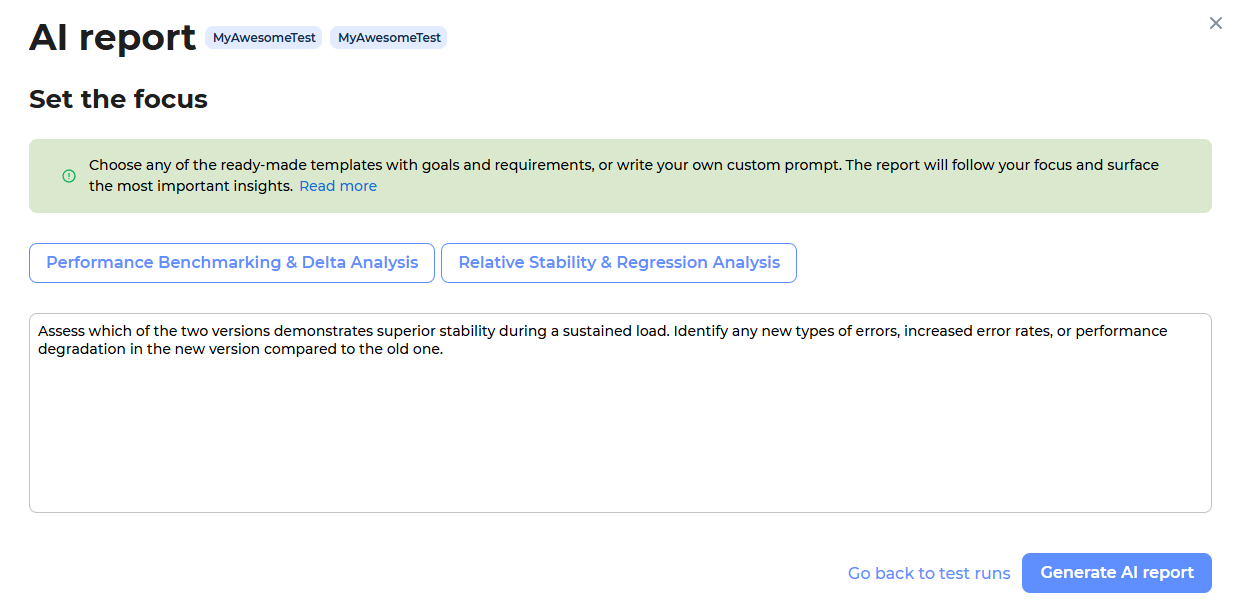1243x611 pixels.
Task: Click empty space in the prompt text box
Action: coord(620,440)
